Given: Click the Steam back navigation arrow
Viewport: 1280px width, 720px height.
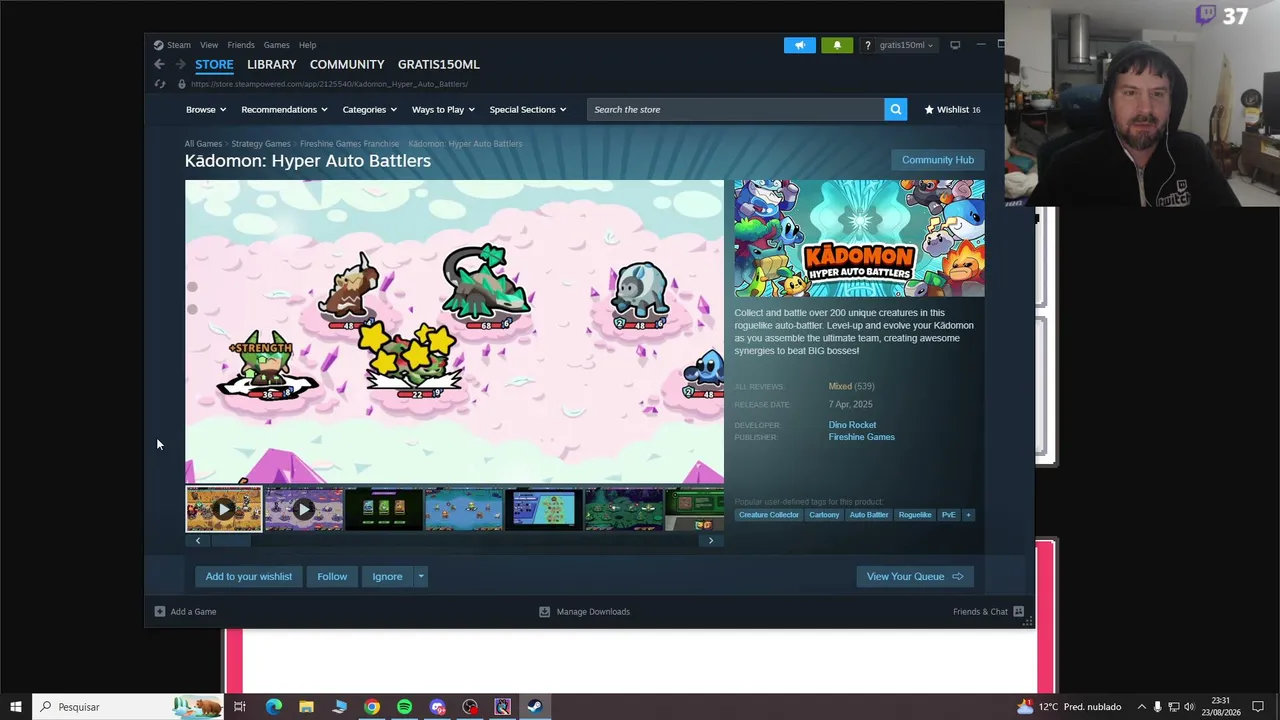Looking at the screenshot, I should click(159, 64).
